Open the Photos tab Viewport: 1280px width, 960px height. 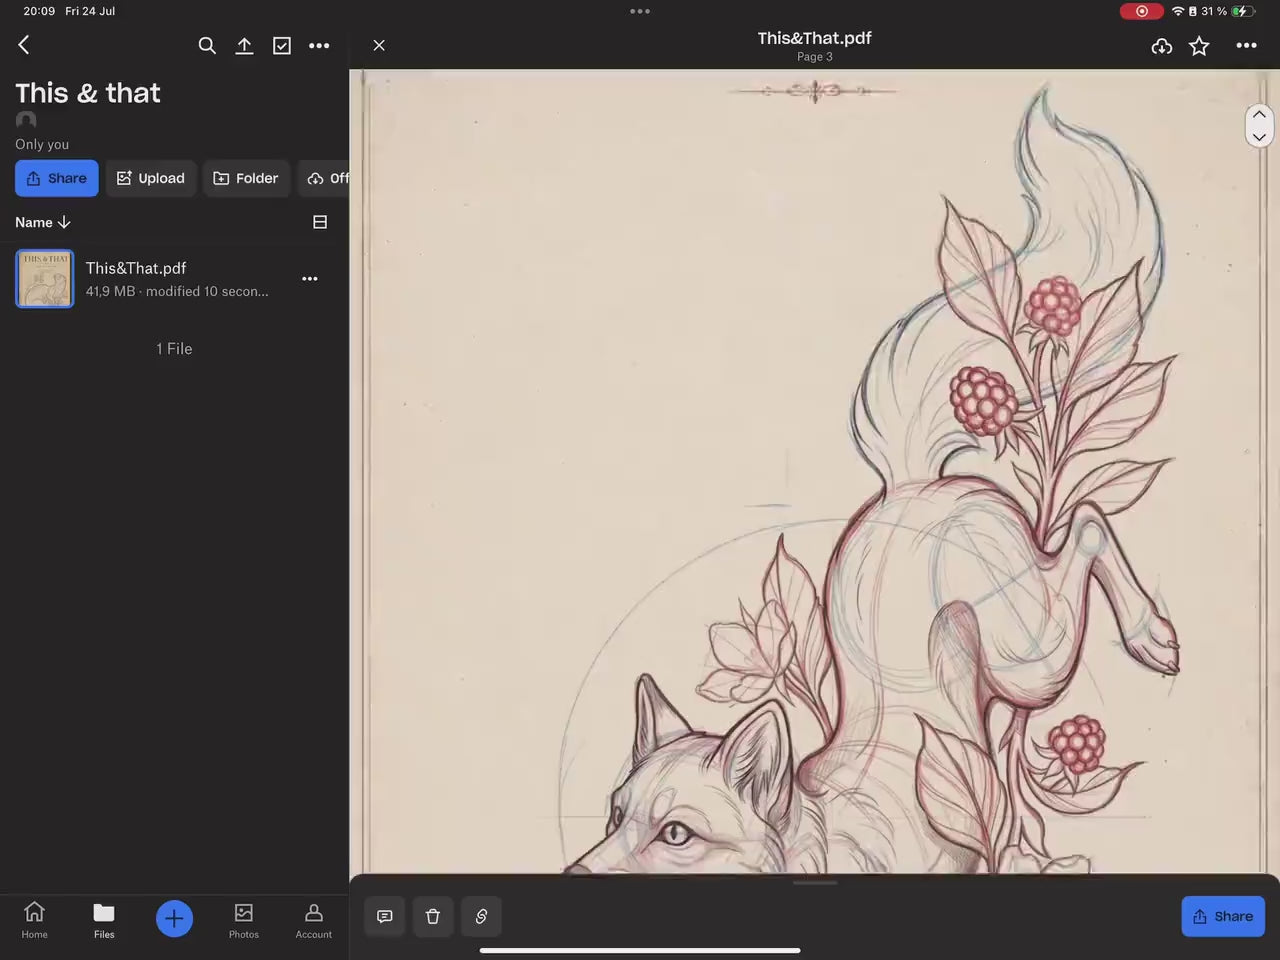[244, 920]
